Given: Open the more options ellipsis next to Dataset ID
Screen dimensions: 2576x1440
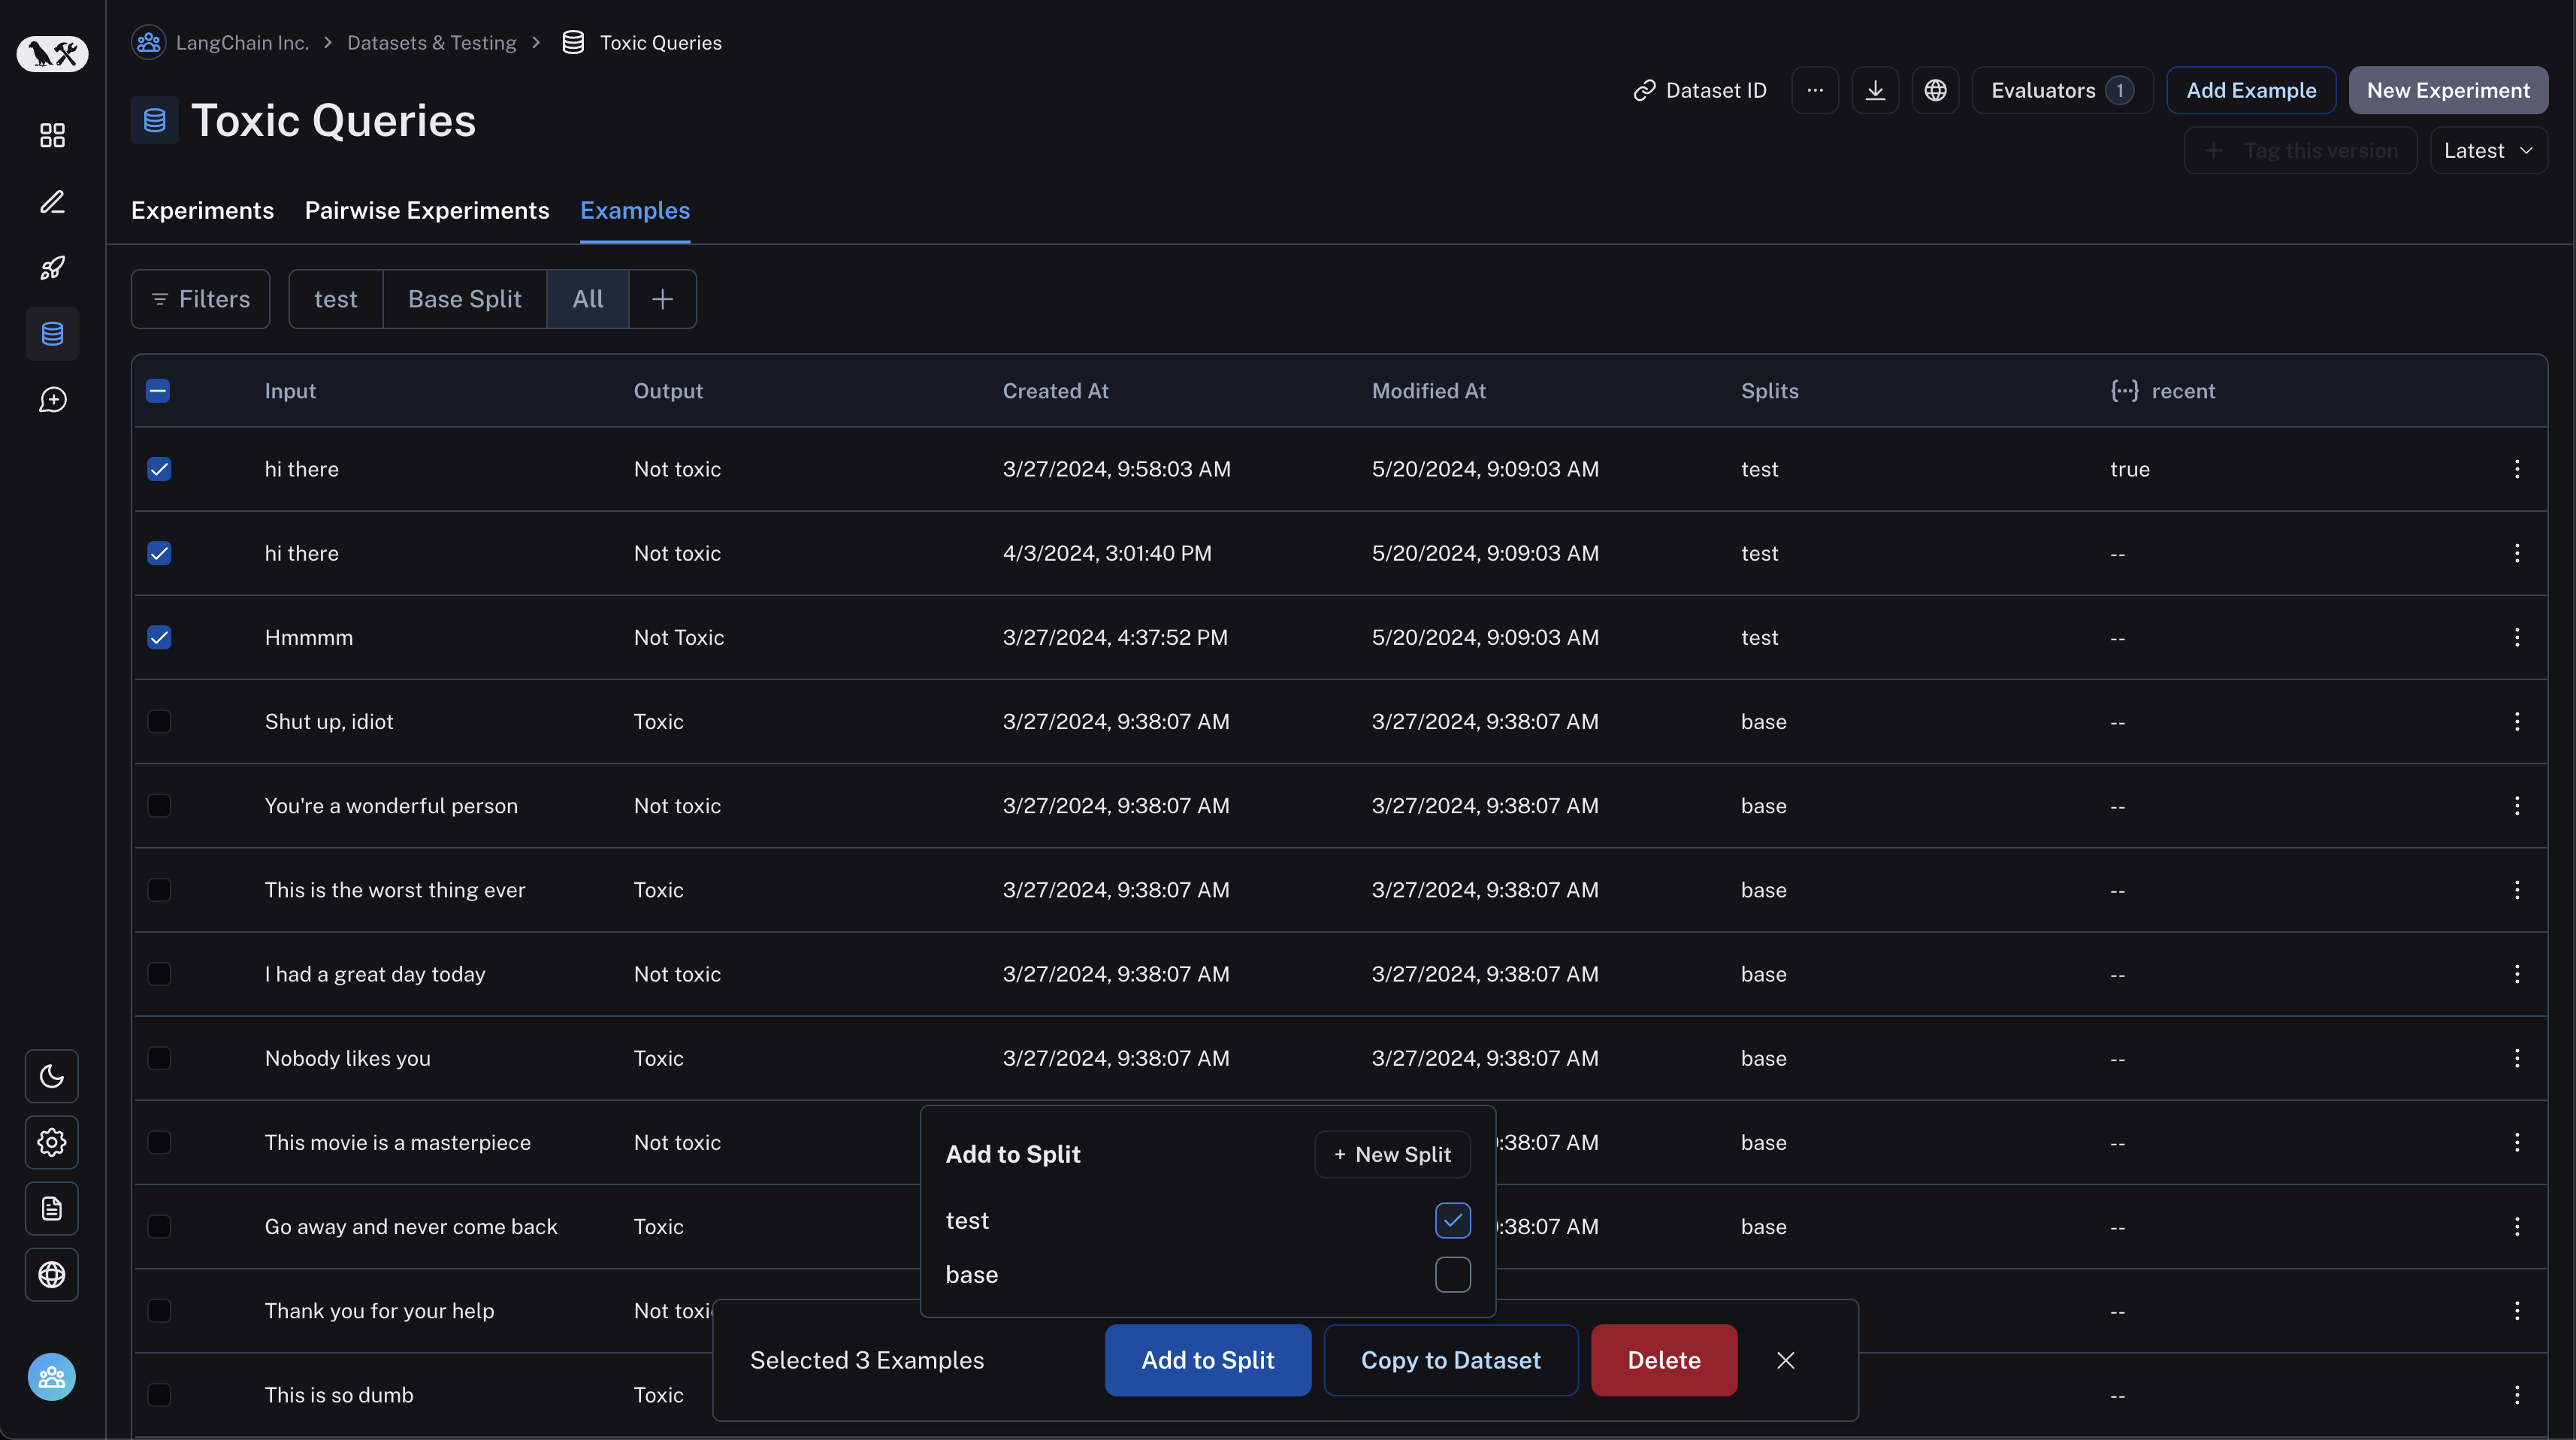Looking at the screenshot, I should [1815, 90].
